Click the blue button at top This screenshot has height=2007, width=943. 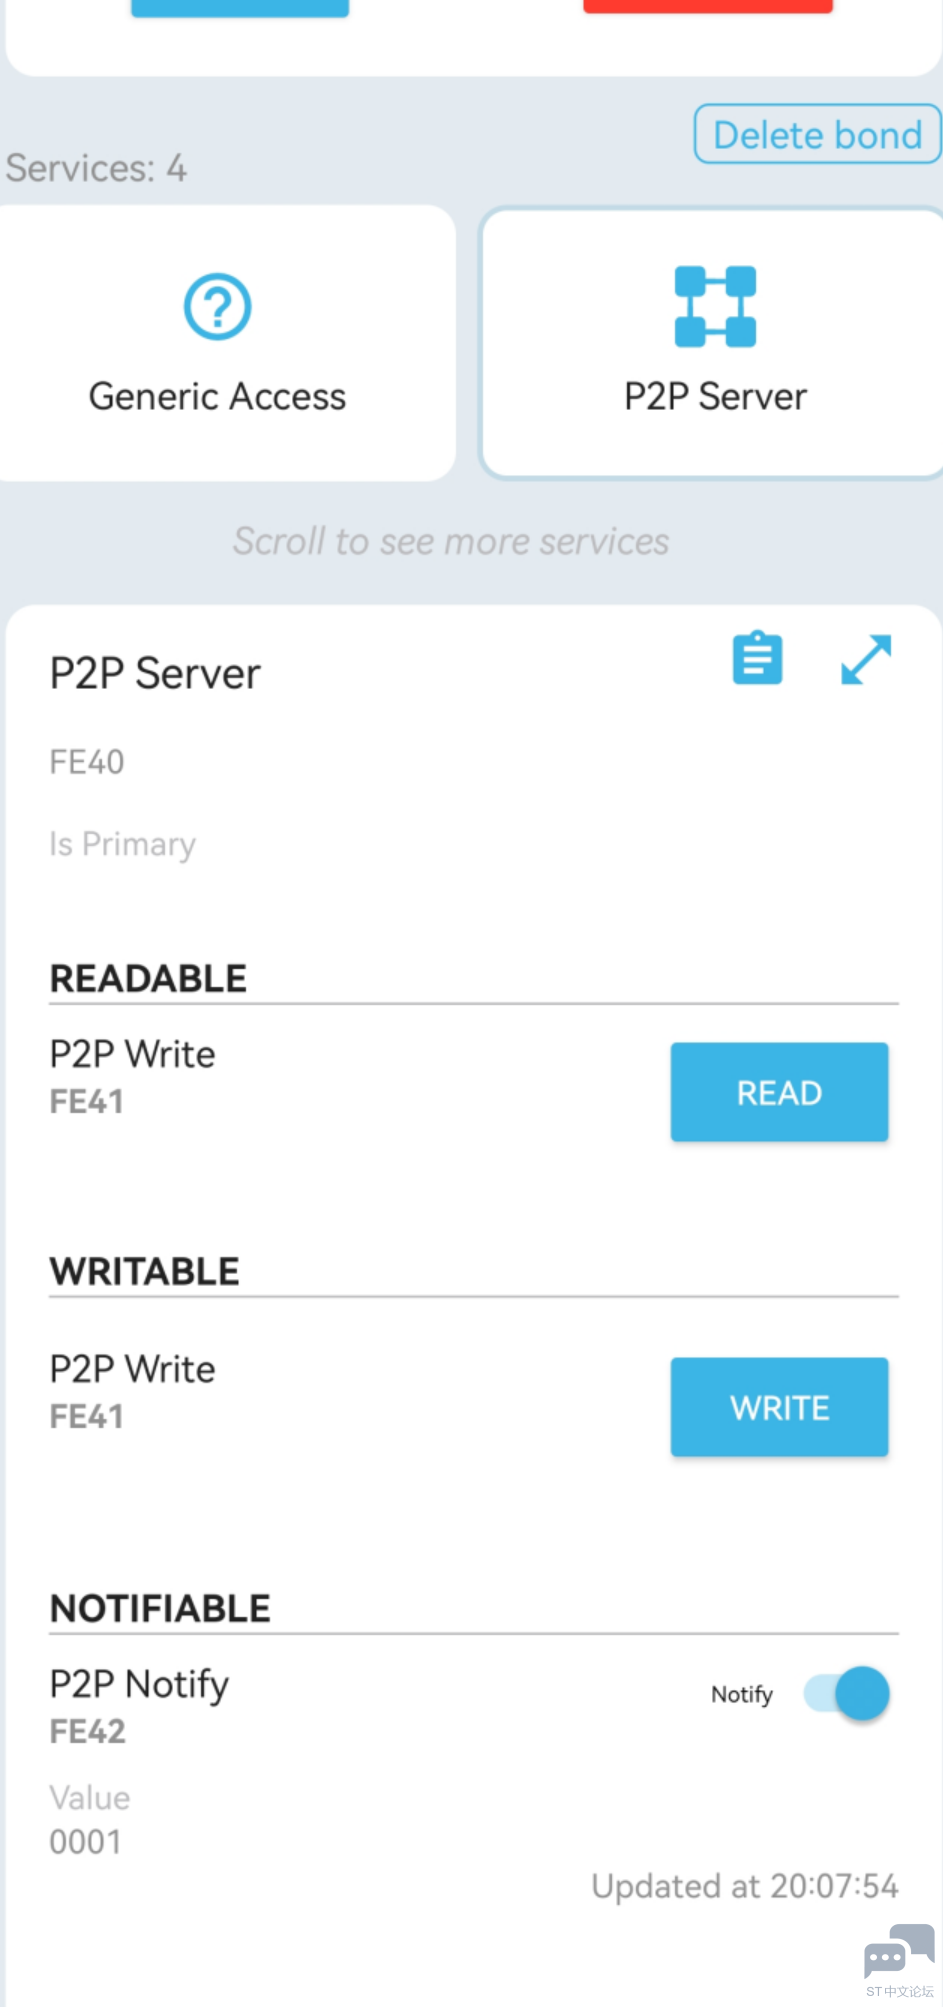tap(240, 8)
